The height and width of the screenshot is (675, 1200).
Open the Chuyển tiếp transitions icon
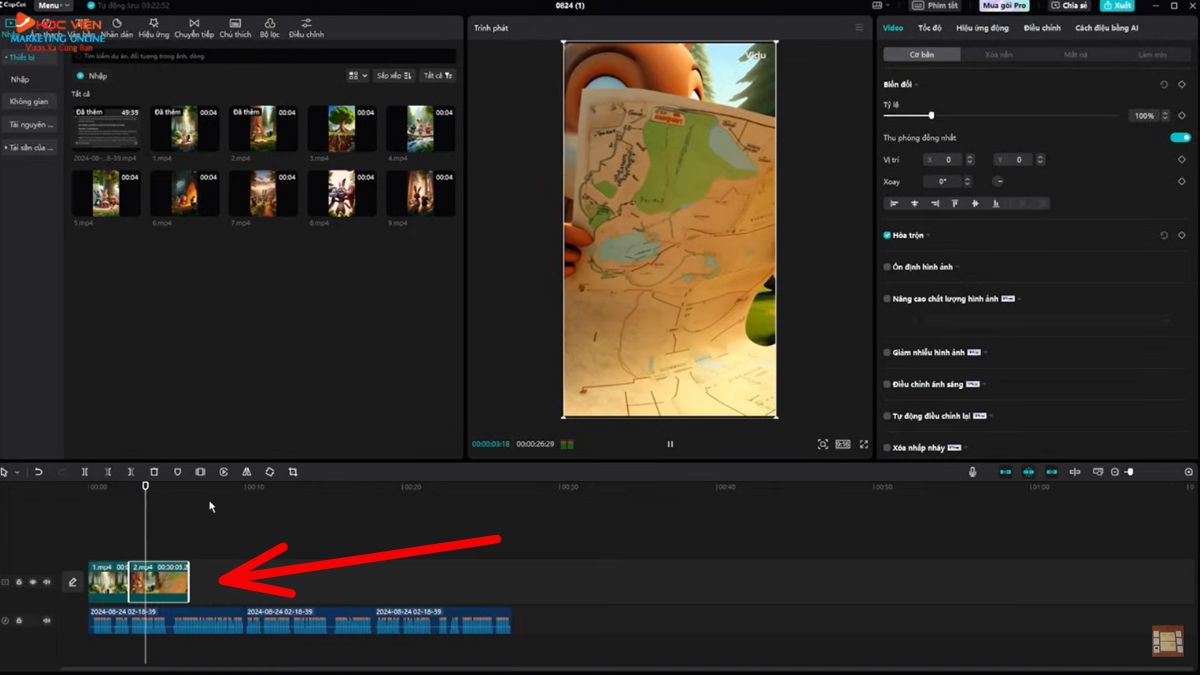pyautogui.click(x=194, y=28)
